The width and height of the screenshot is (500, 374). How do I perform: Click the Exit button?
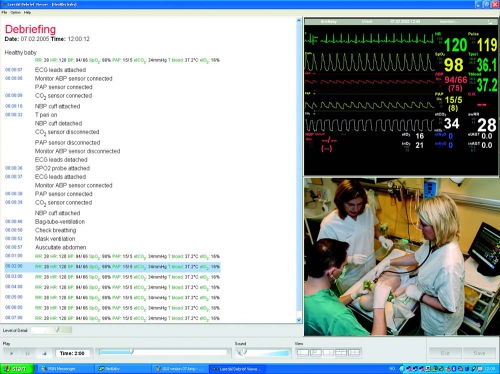(x=445, y=353)
